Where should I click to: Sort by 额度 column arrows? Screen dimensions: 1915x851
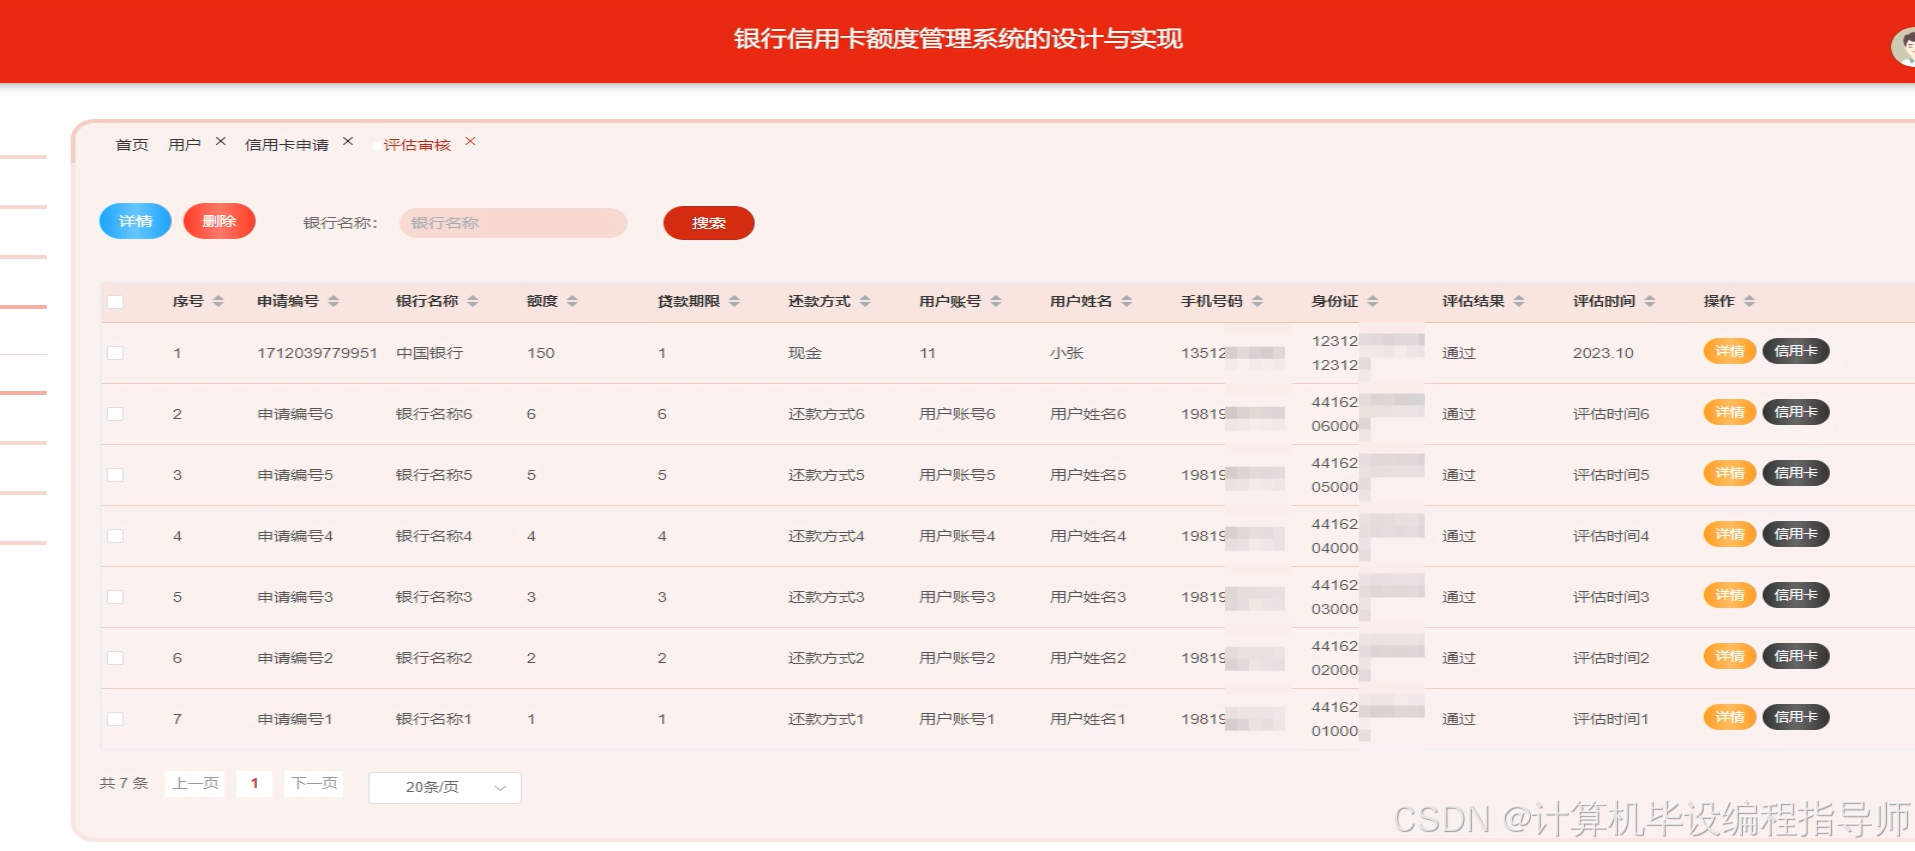[572, 301]
